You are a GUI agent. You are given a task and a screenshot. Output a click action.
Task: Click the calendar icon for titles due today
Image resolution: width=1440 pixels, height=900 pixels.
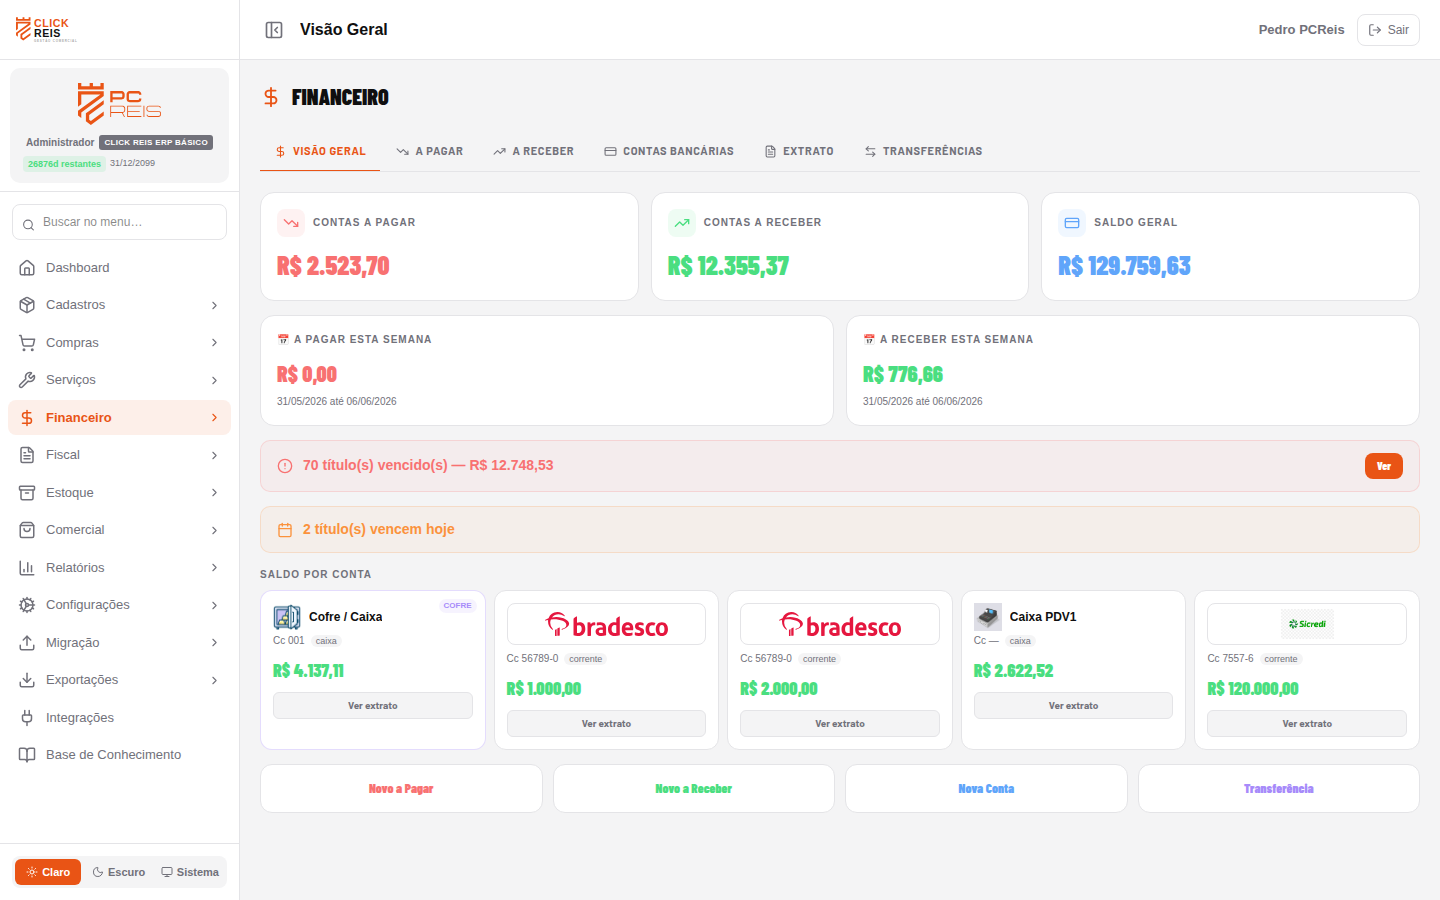pos(285,530)
